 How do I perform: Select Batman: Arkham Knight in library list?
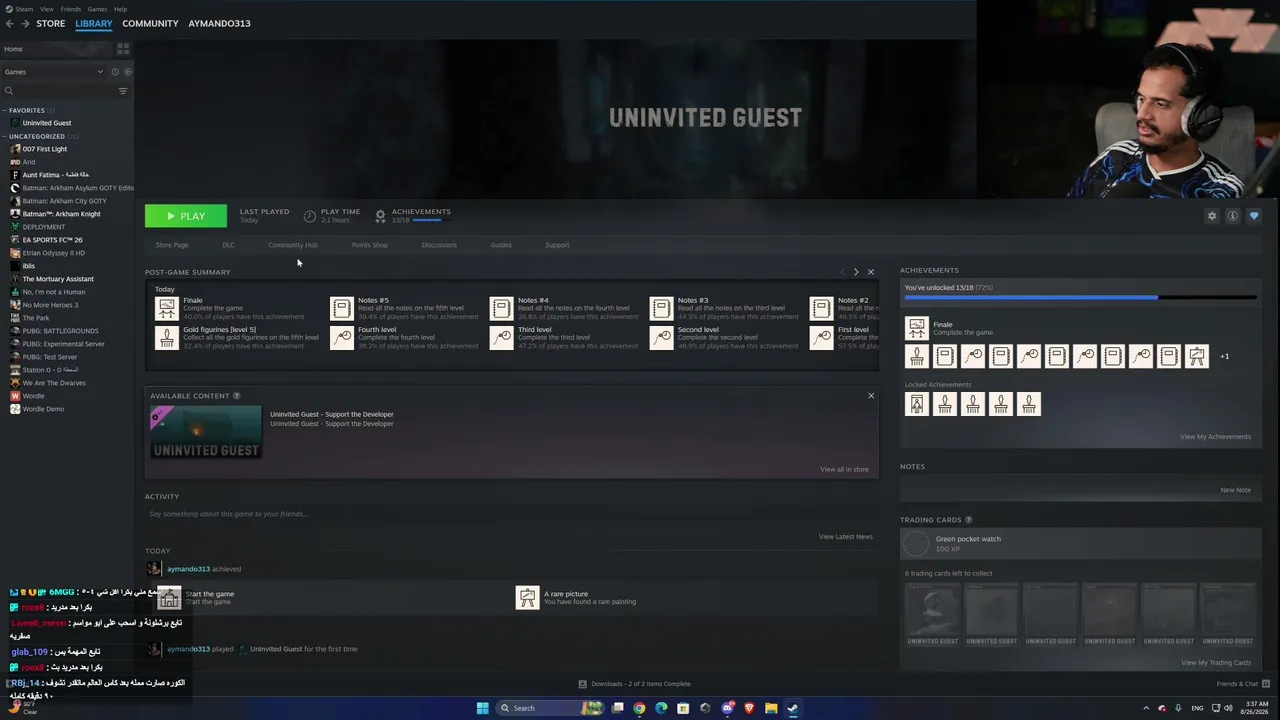pyautogui.click(x=61, y=214)
